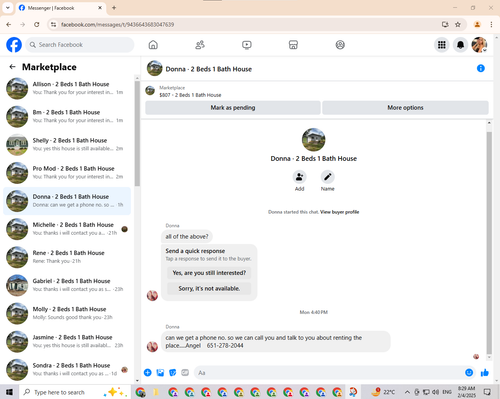
Task: Send 'Yes, are you still interested?' quick response
Action: 209,273
